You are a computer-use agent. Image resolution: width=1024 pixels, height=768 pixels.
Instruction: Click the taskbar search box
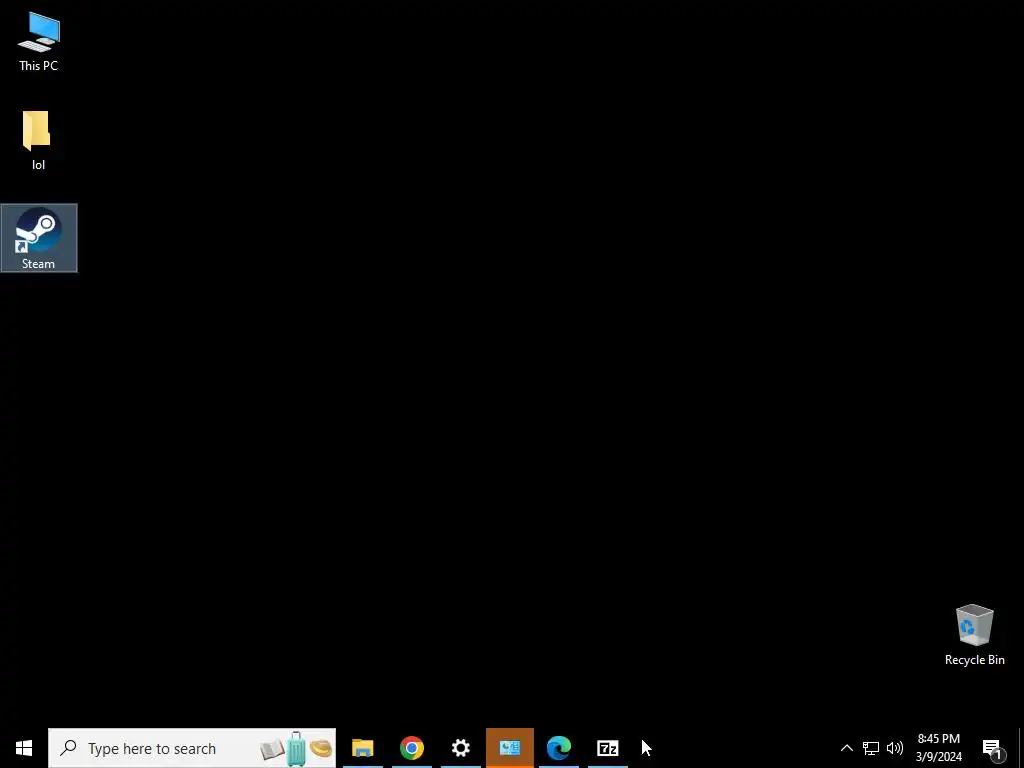click(x=192, y=748)
